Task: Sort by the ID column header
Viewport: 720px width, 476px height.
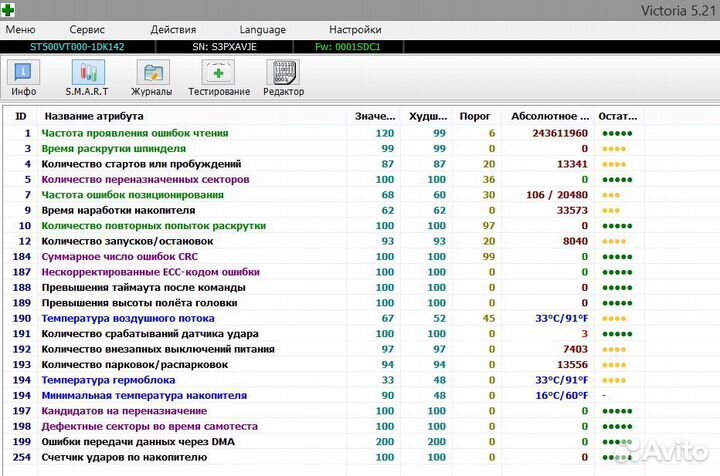Action: pos(21,116)
